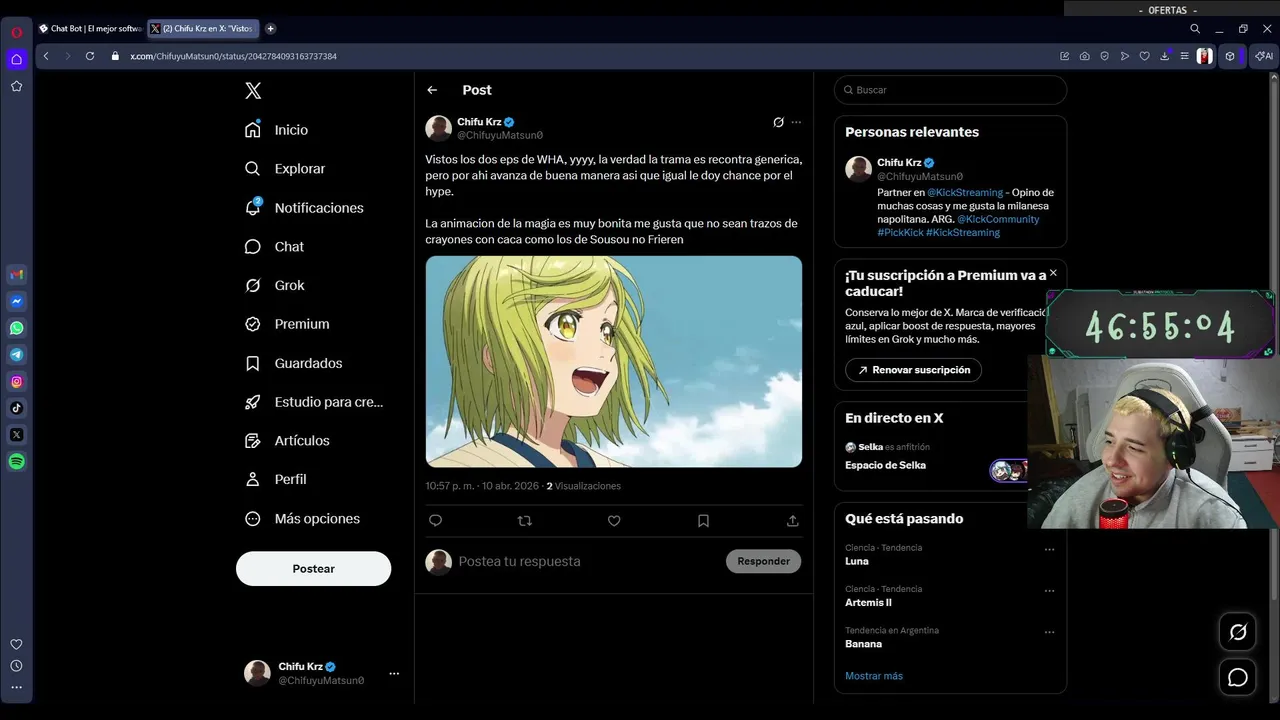Open Chat in the navigation

tap(275, 247)
